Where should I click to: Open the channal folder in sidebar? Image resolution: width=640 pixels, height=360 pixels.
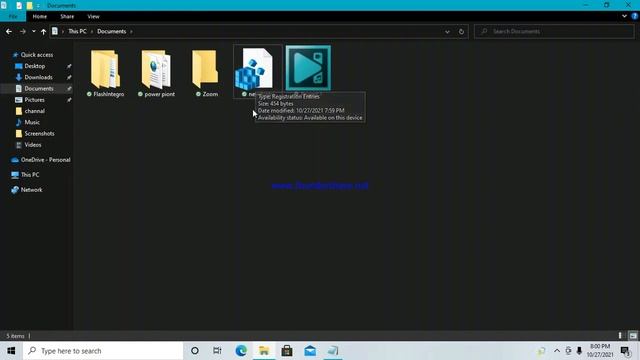(35, 111)
